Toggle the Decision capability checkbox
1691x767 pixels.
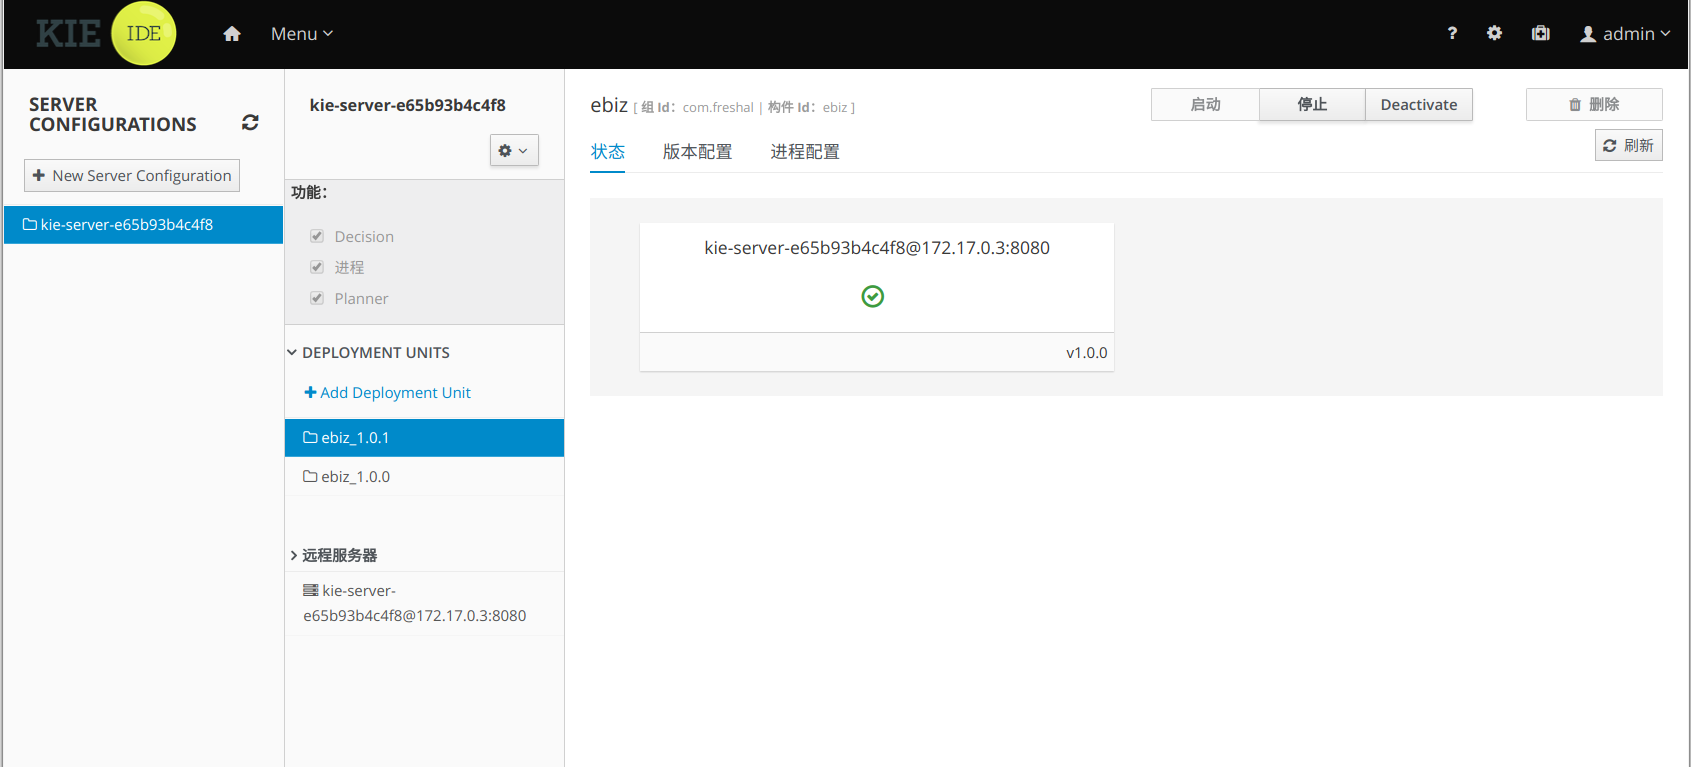click(x=317, y=236)
